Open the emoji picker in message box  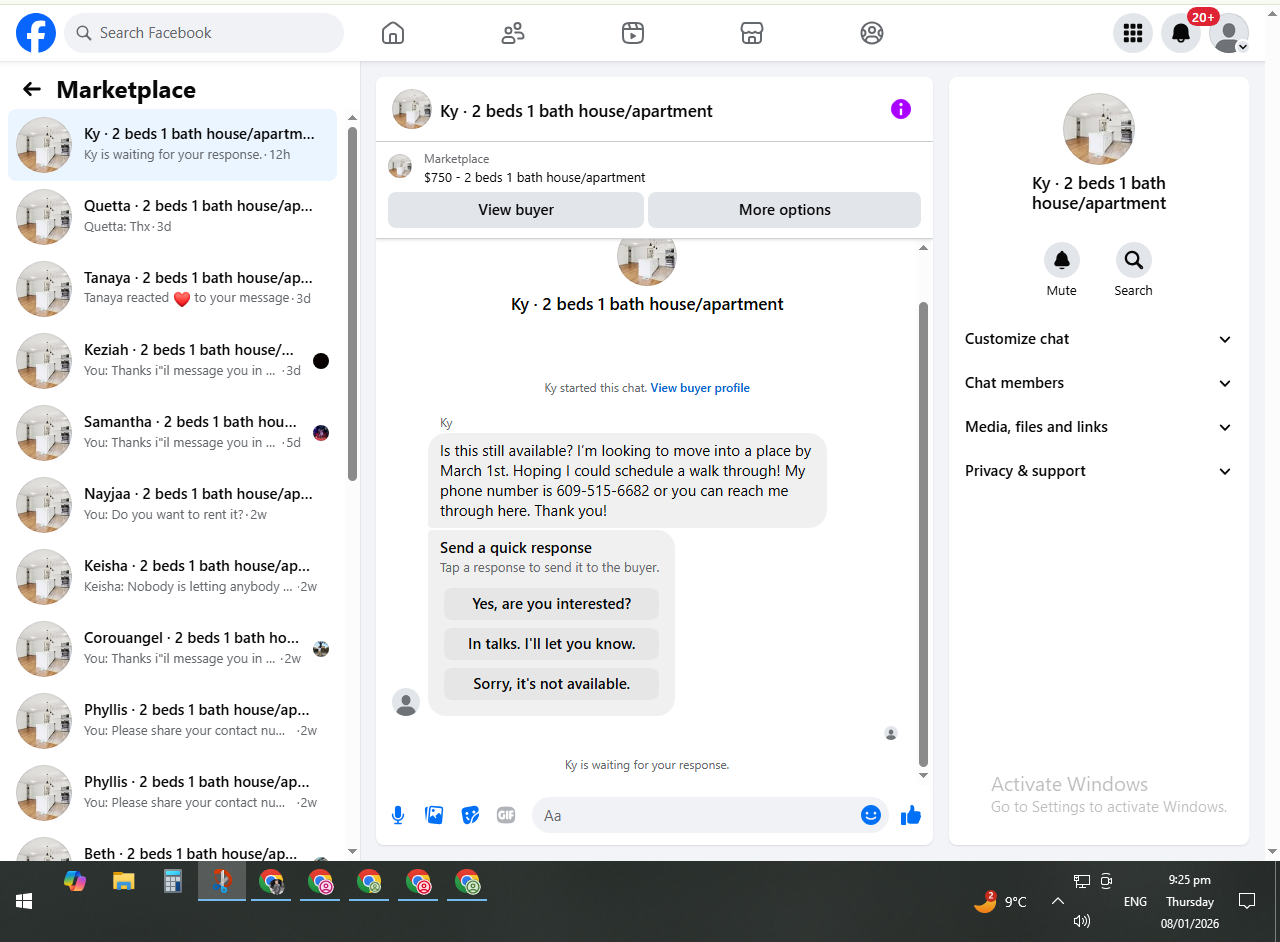[871, 815]
